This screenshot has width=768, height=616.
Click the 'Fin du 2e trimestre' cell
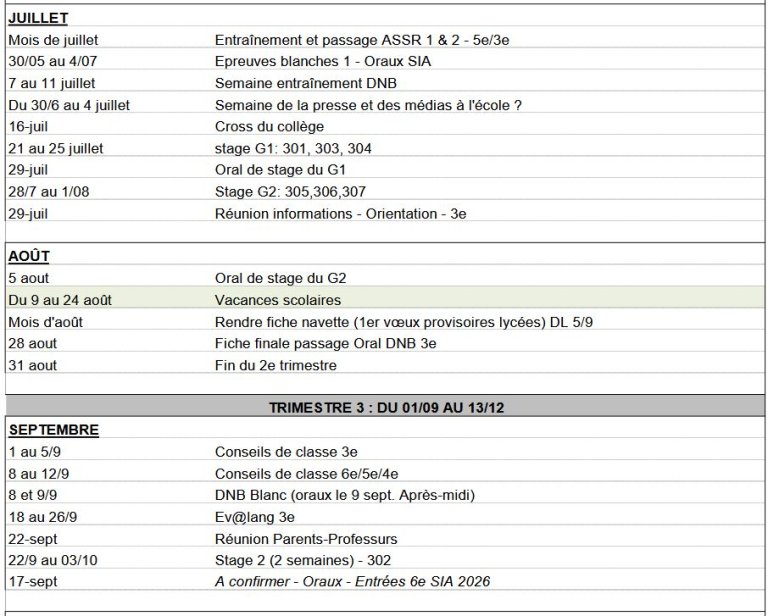276,365
